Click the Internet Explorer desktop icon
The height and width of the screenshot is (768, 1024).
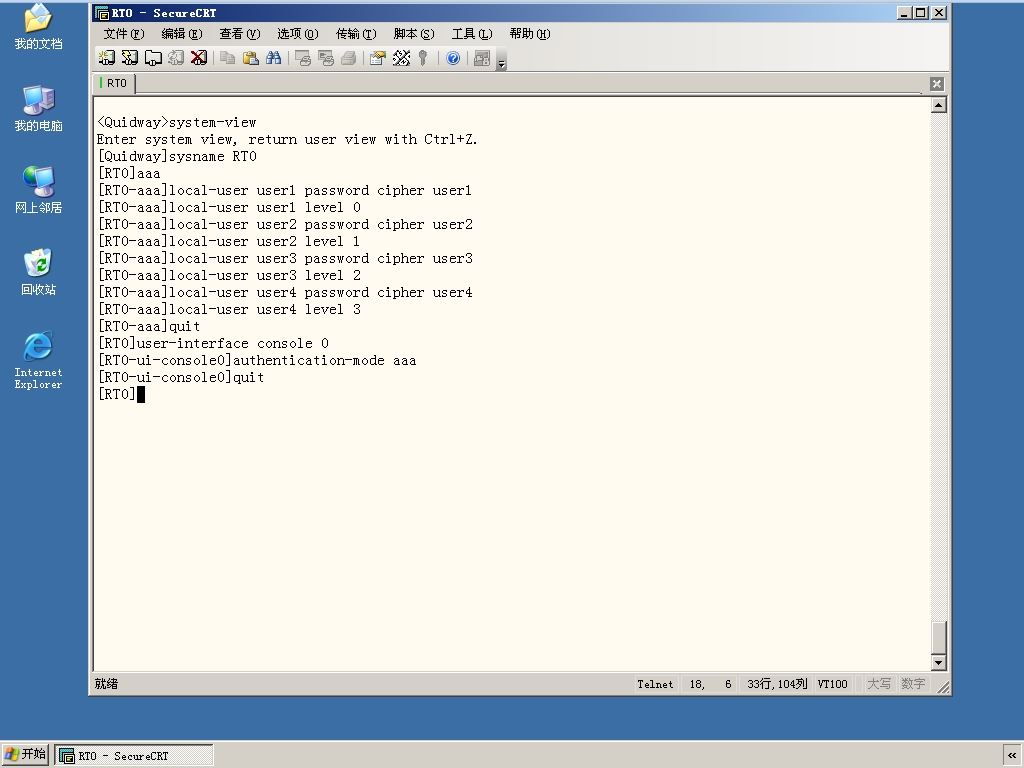click(39, 360)
